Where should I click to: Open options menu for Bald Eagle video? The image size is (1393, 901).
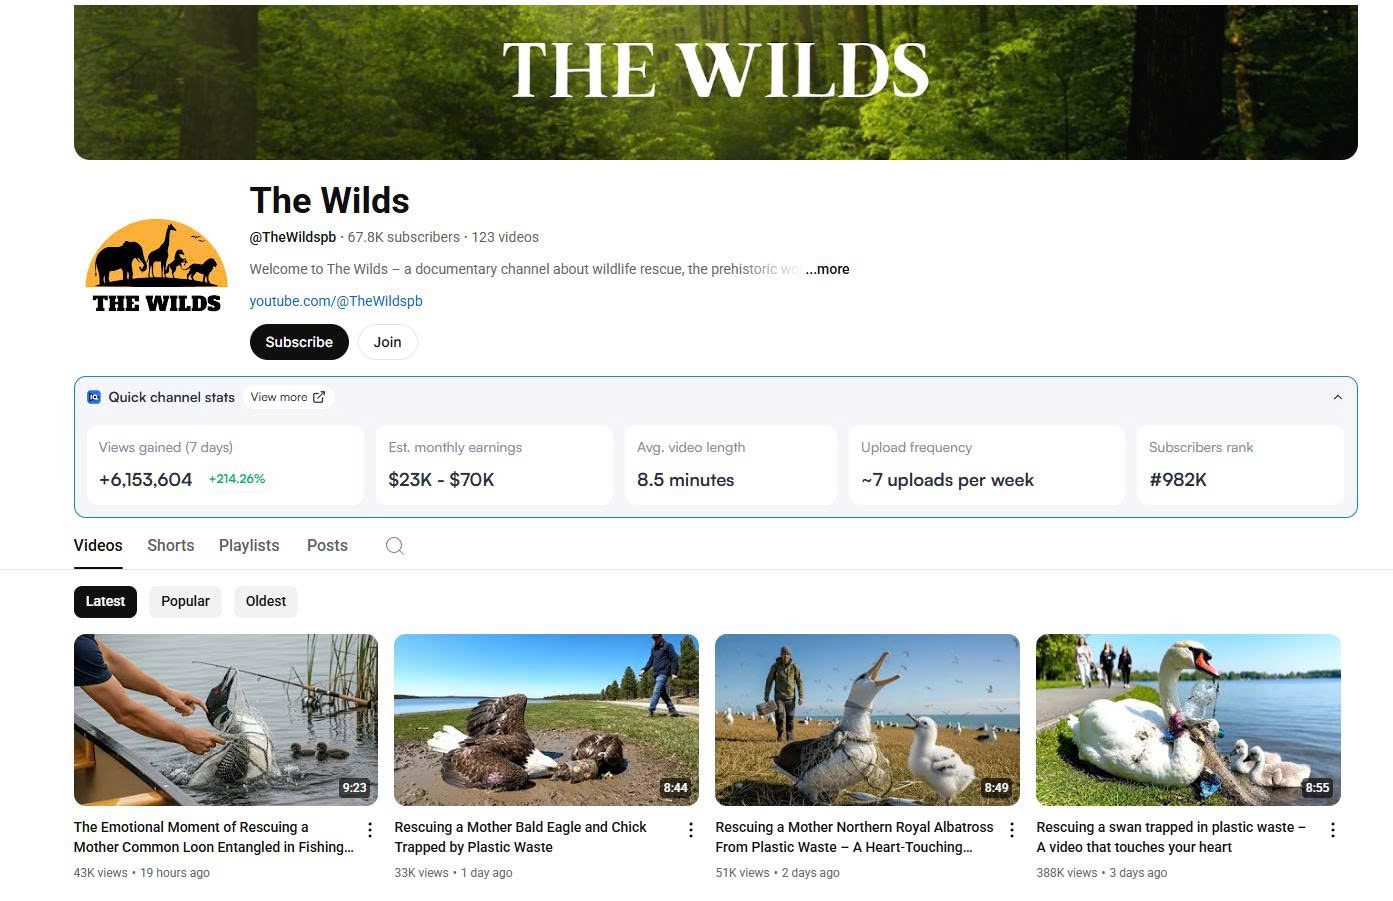click(x=691, y=830)
